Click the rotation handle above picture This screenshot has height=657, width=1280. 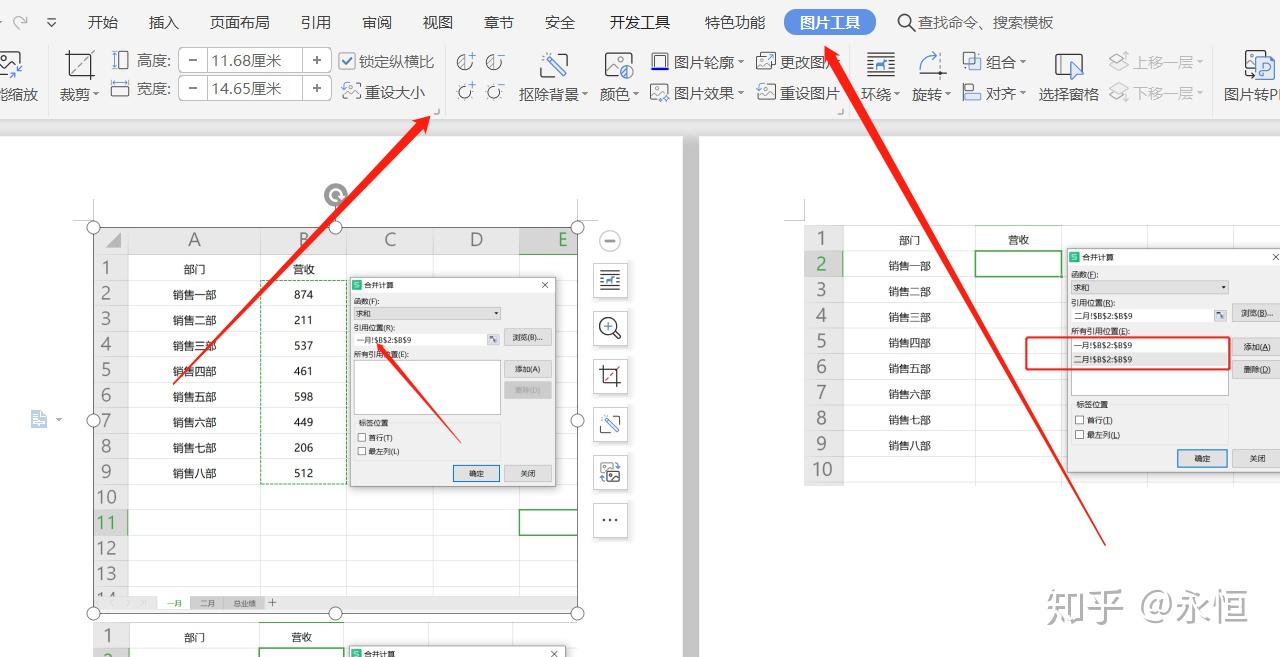tap(336, 194)
